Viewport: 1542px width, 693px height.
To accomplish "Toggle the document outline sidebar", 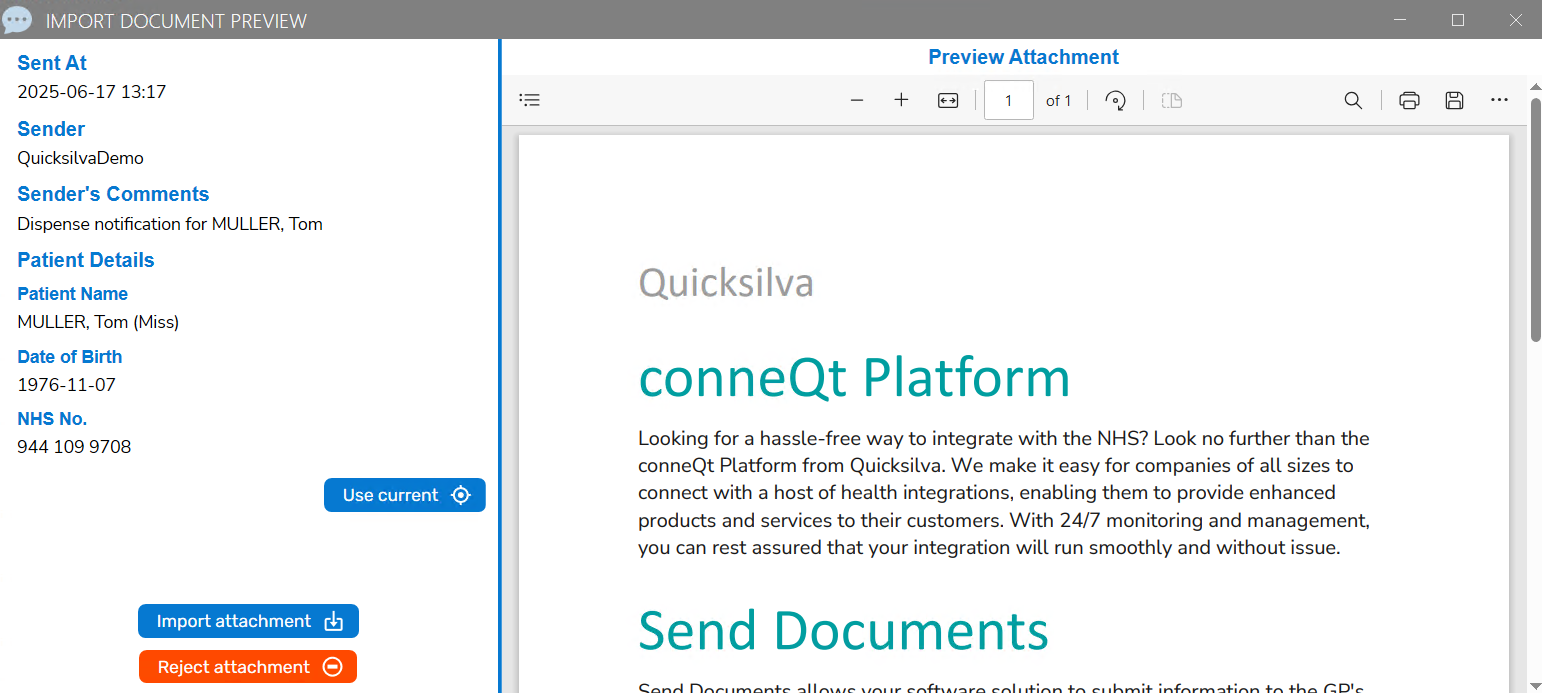I will tap(529, 100).
